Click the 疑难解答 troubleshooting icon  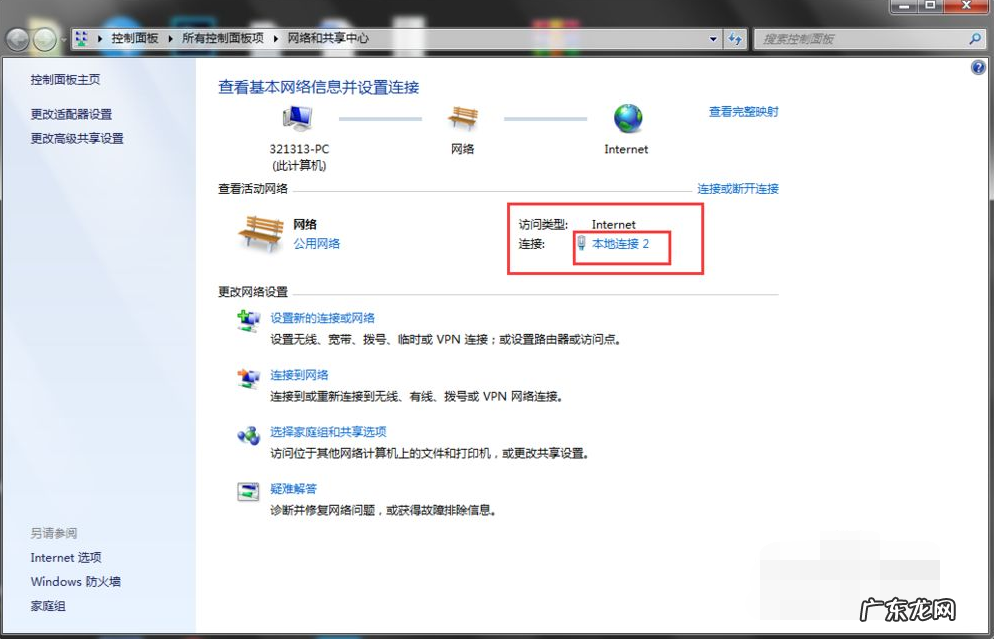[248, 491]
